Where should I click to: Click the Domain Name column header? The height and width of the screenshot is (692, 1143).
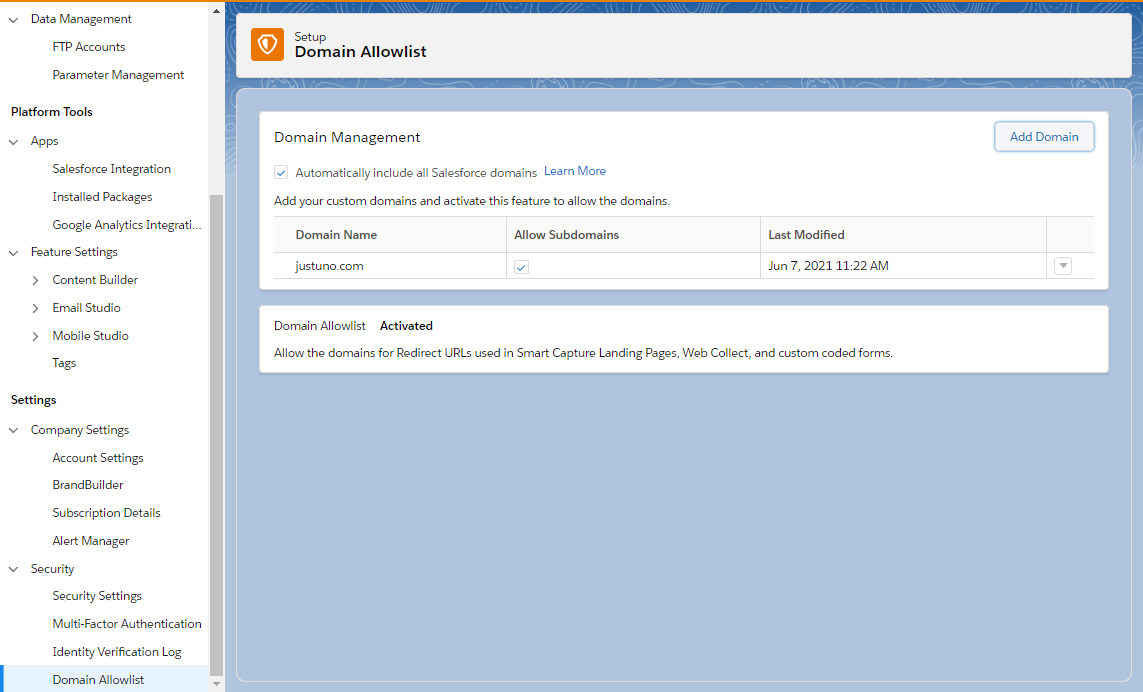pyautogui.click(x=336, y=235)
